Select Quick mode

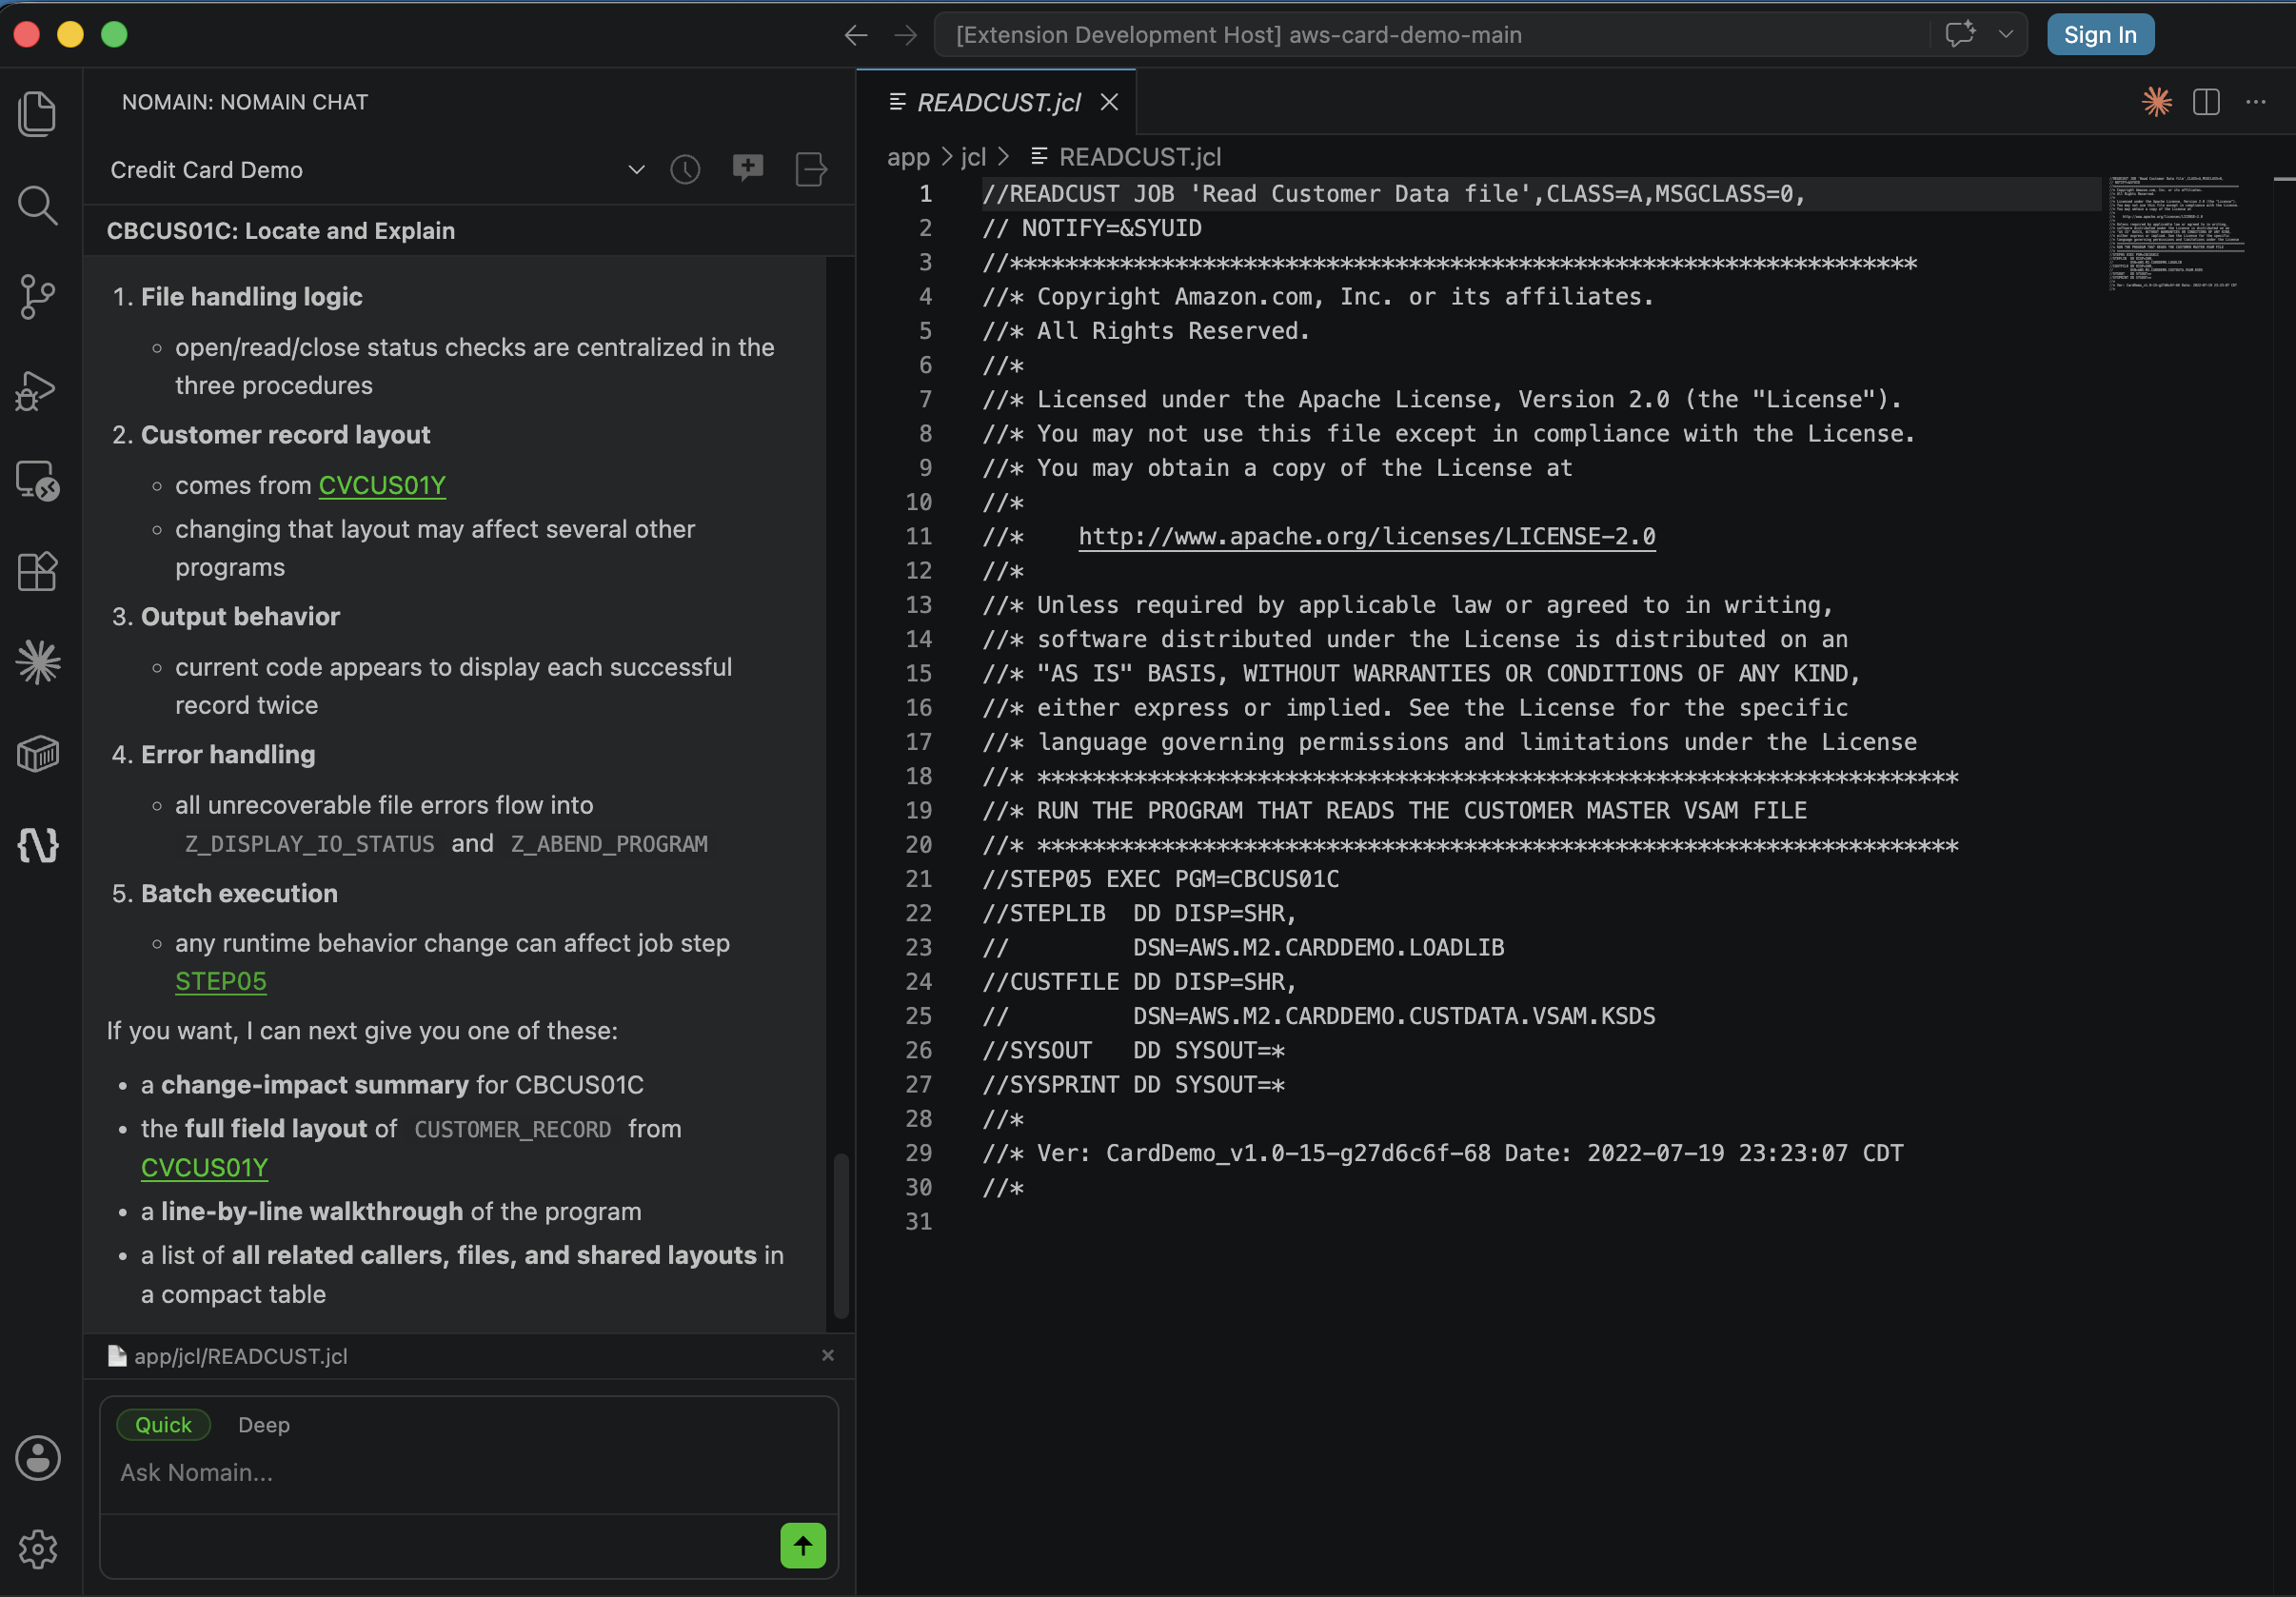(163, 1424)
